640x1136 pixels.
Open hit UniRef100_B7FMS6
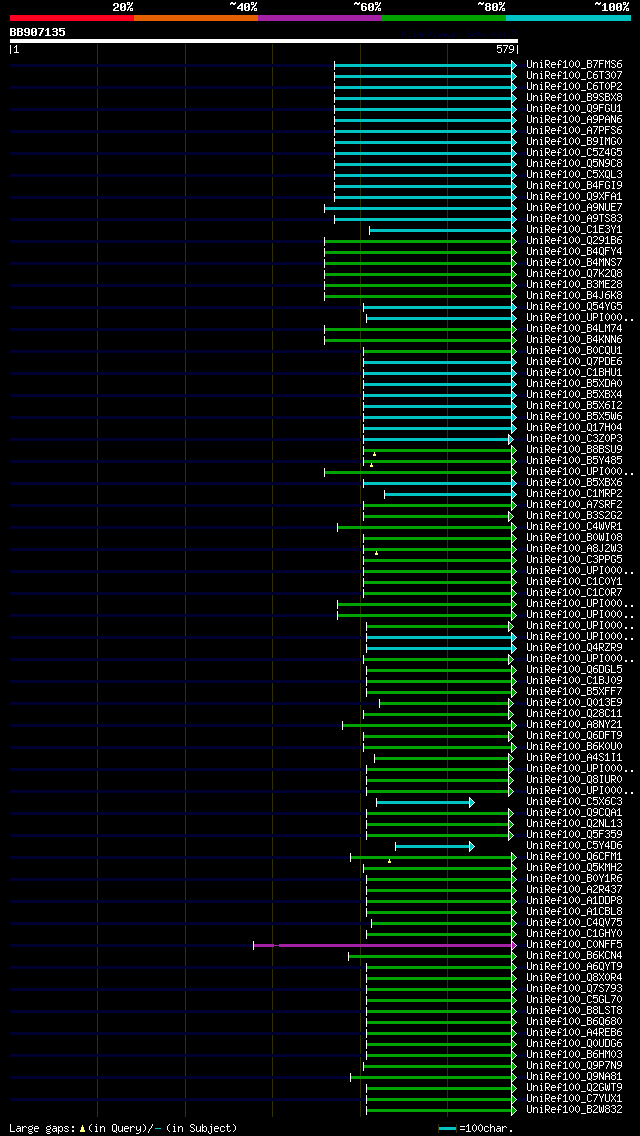pos(574,64)
